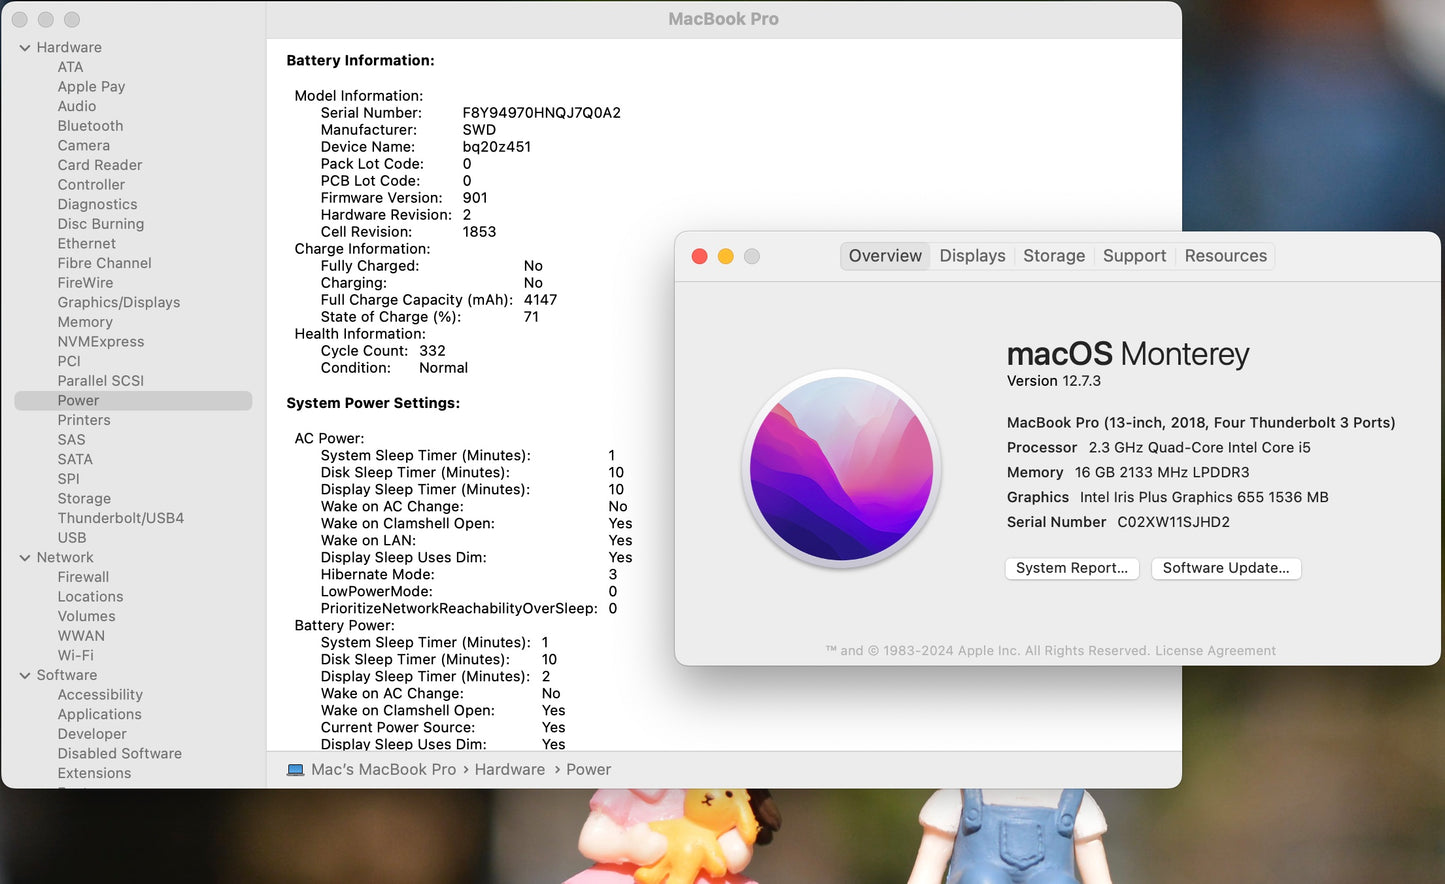Screen dimensions: 1445x884
Task: Collapse the Software section chevron
Action: point(25,676)
